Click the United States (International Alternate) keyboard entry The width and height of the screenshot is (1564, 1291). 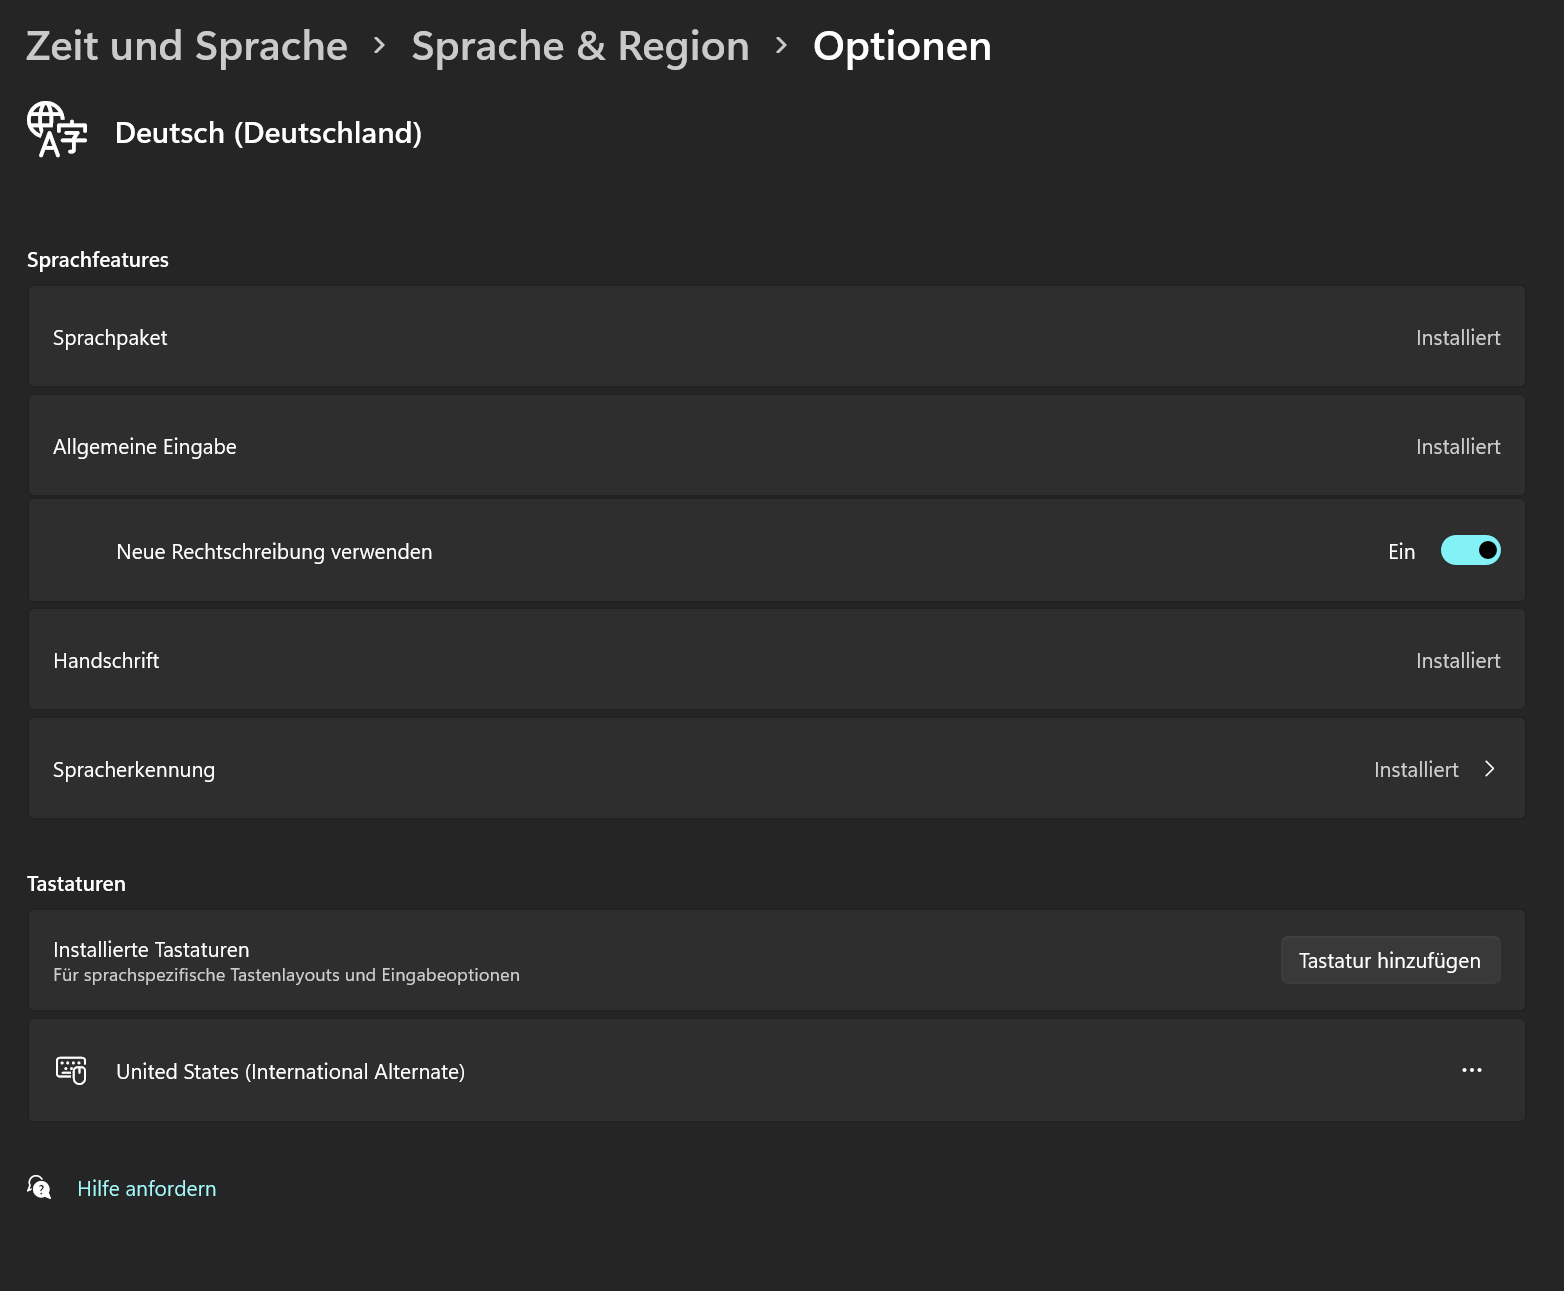[x=291, y=1072]
